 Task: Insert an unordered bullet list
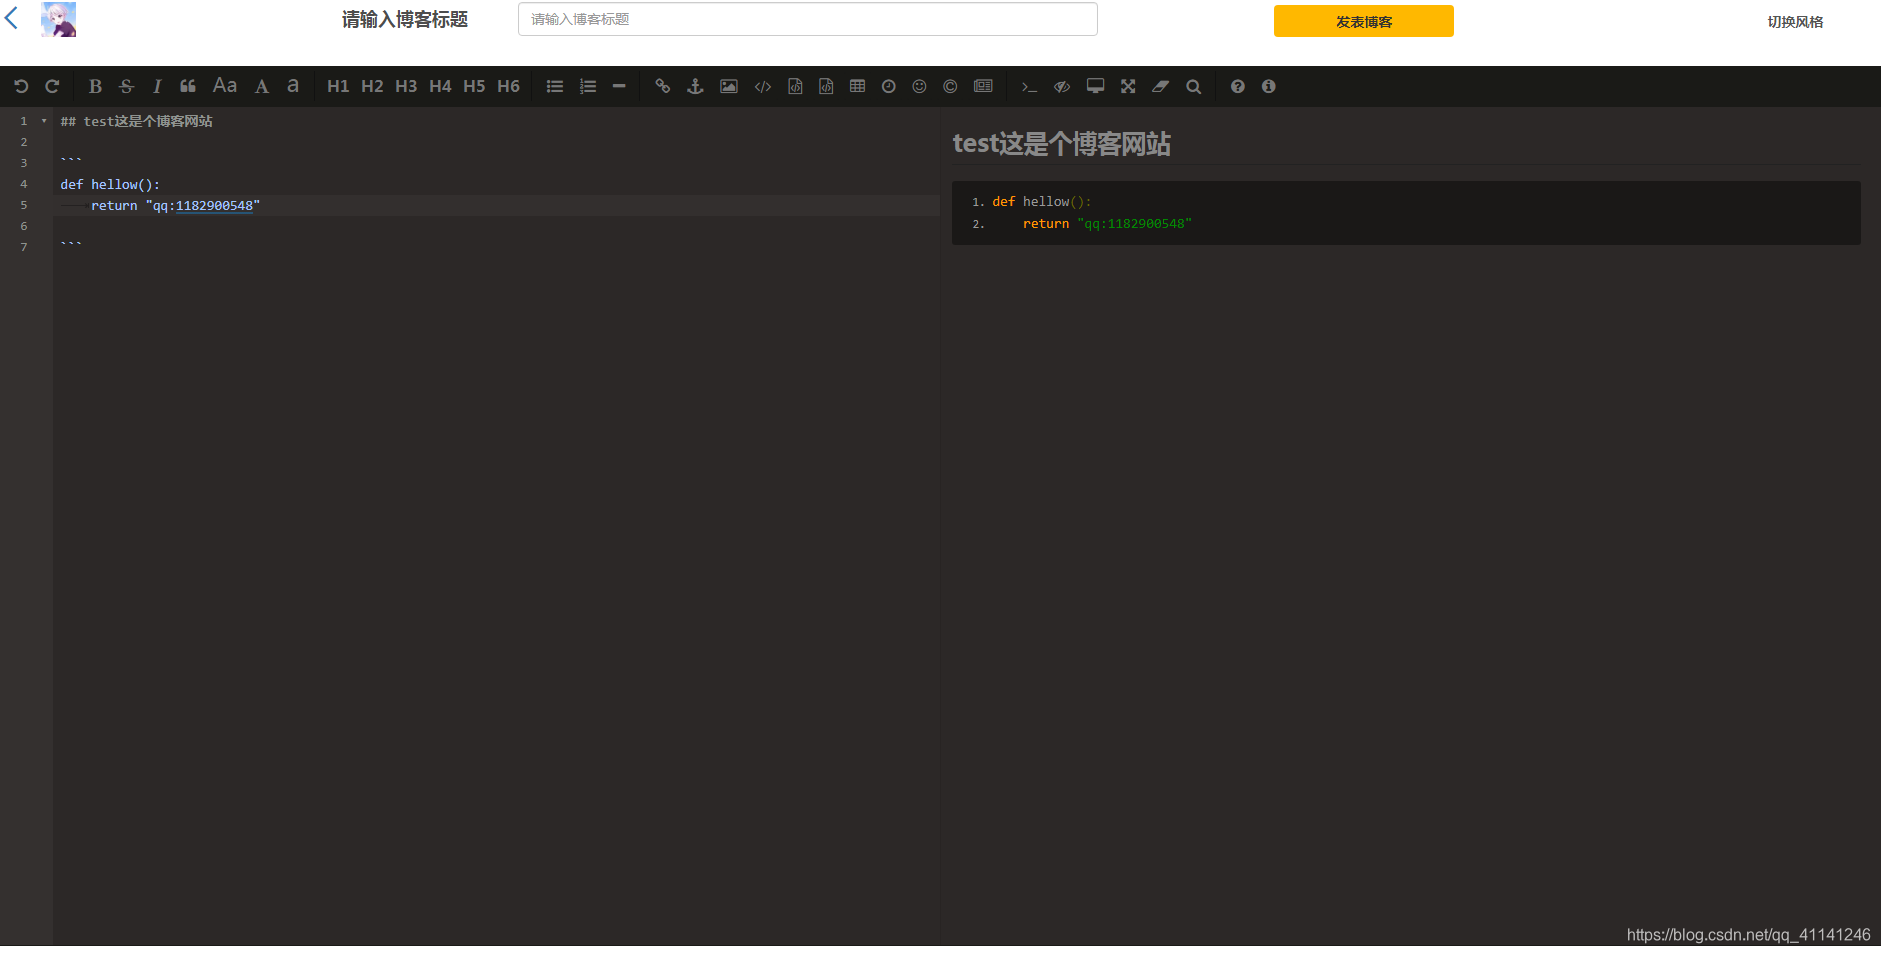pyautogui.click(x=555, y=87)
